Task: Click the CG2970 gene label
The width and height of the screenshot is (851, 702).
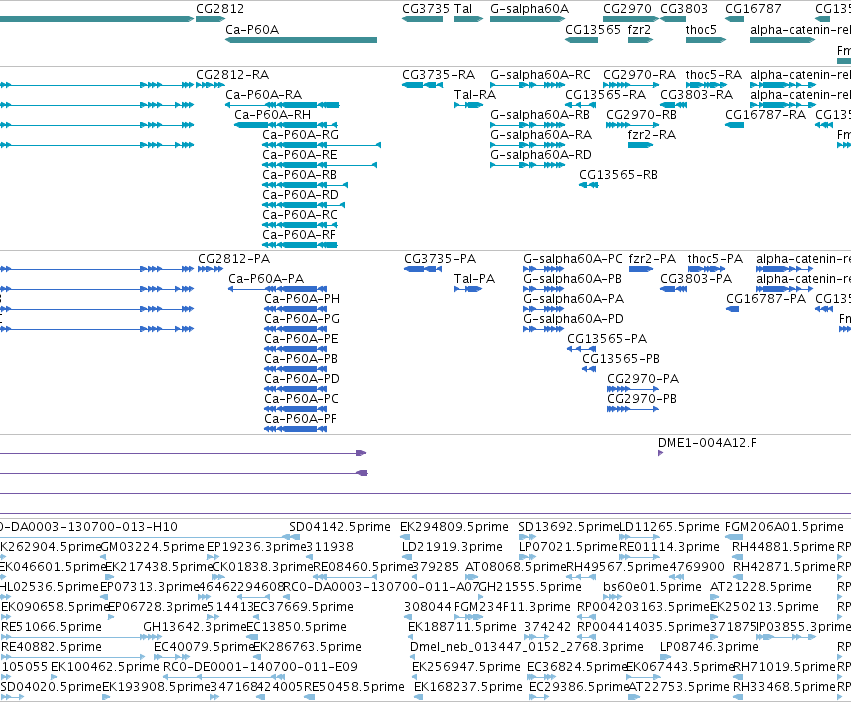Action: (x=627, y=9)
